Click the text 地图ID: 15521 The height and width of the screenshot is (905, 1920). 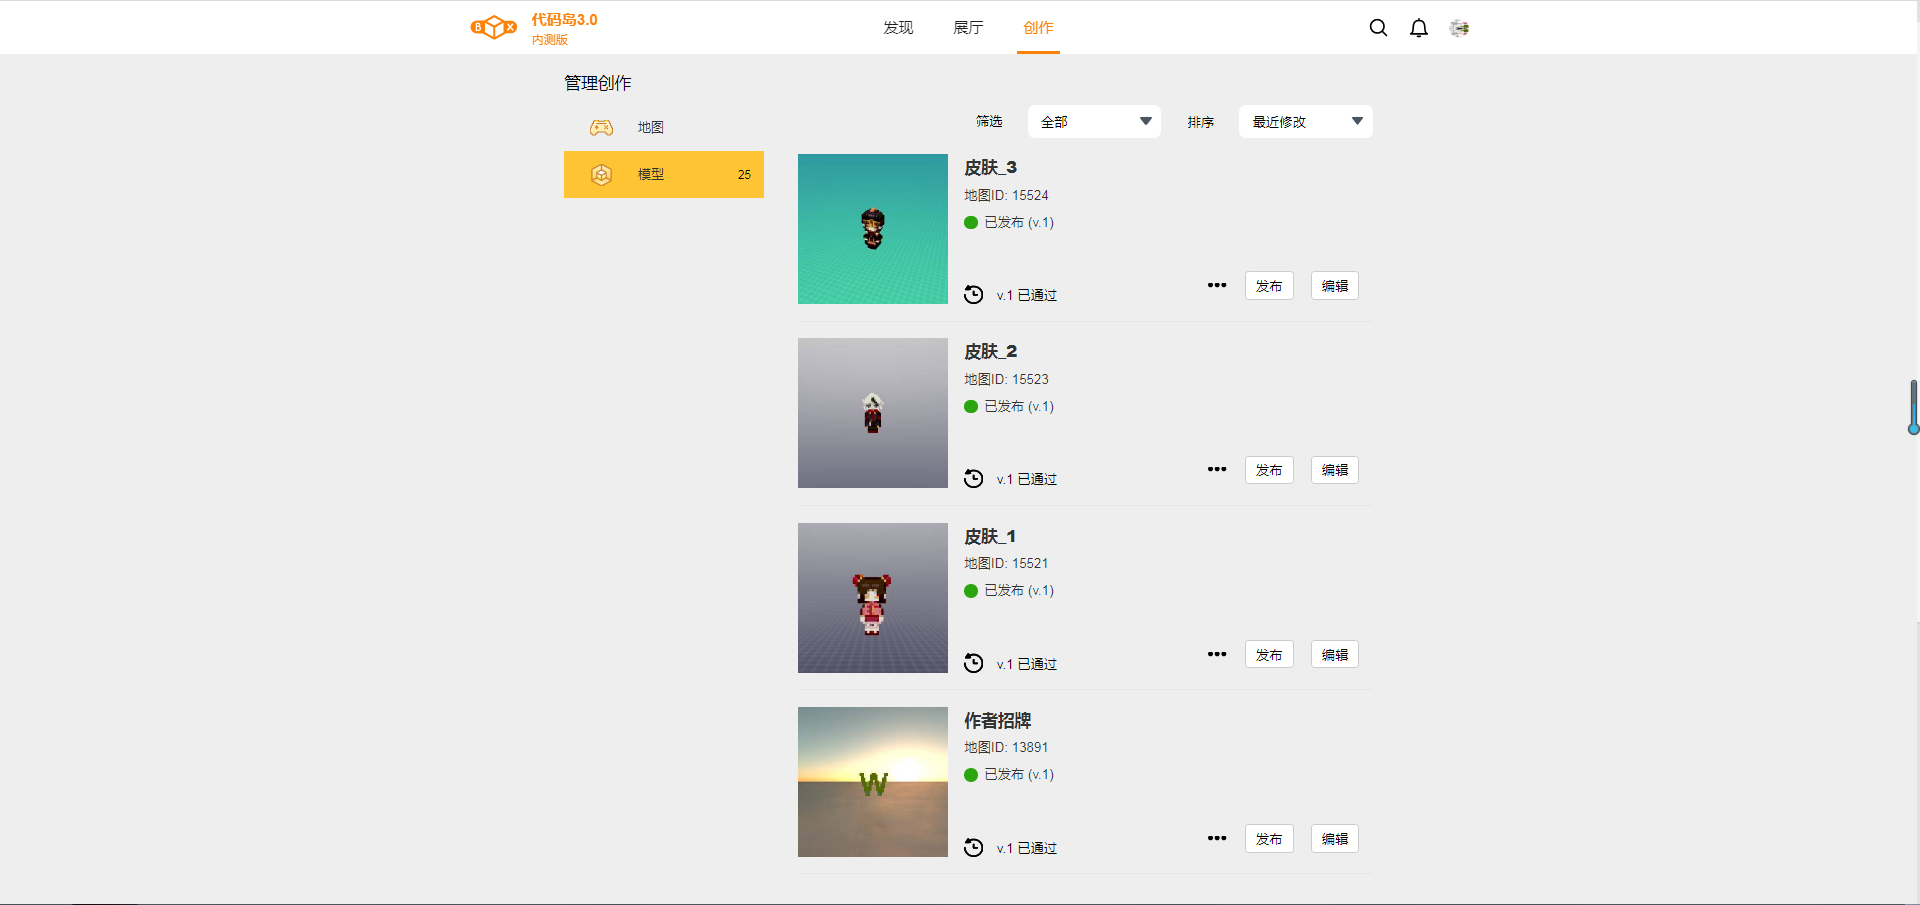point(1006,563)
